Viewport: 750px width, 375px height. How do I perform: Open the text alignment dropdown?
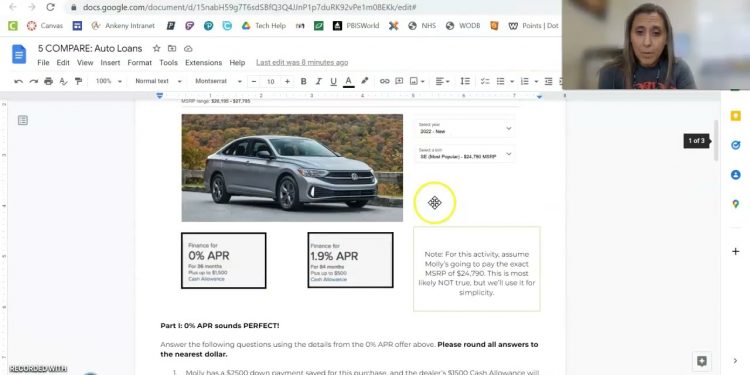tap(442, 81)
